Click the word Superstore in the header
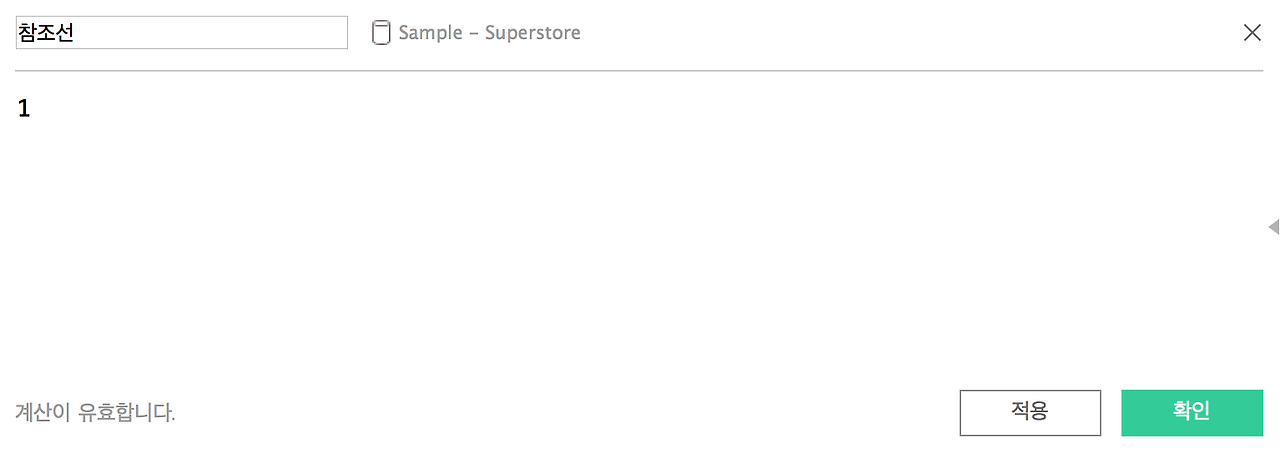This screenshot has width=1280, height=453. click(533, 33)
